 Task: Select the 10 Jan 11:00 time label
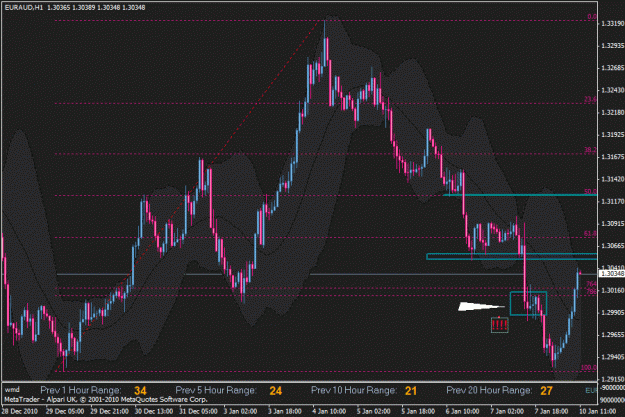point(598,411)
